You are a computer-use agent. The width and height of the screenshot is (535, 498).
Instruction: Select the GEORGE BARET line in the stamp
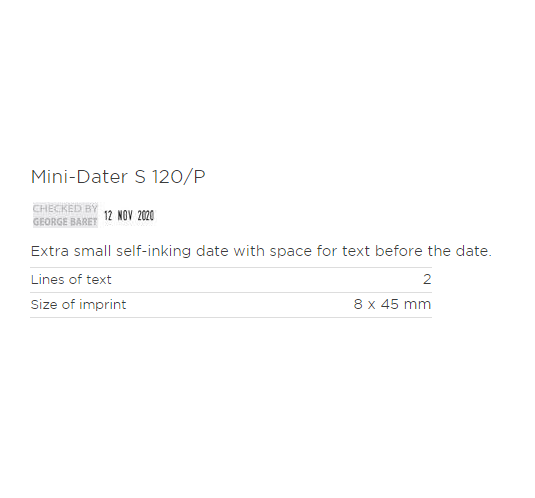click(x=65, y=222)
